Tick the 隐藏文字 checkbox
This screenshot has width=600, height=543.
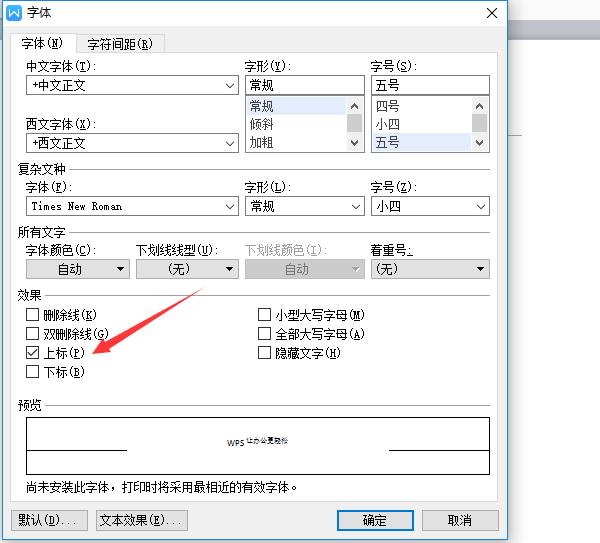265,353
